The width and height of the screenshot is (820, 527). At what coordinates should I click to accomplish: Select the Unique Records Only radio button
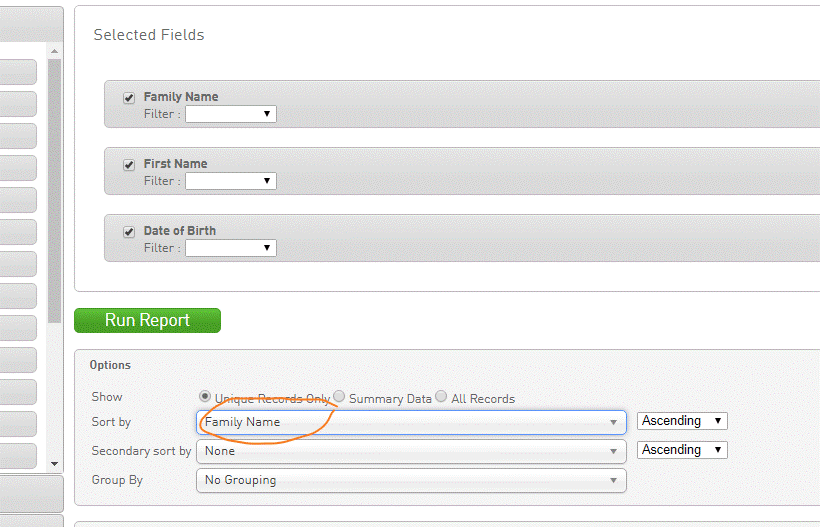click(206, 397)
